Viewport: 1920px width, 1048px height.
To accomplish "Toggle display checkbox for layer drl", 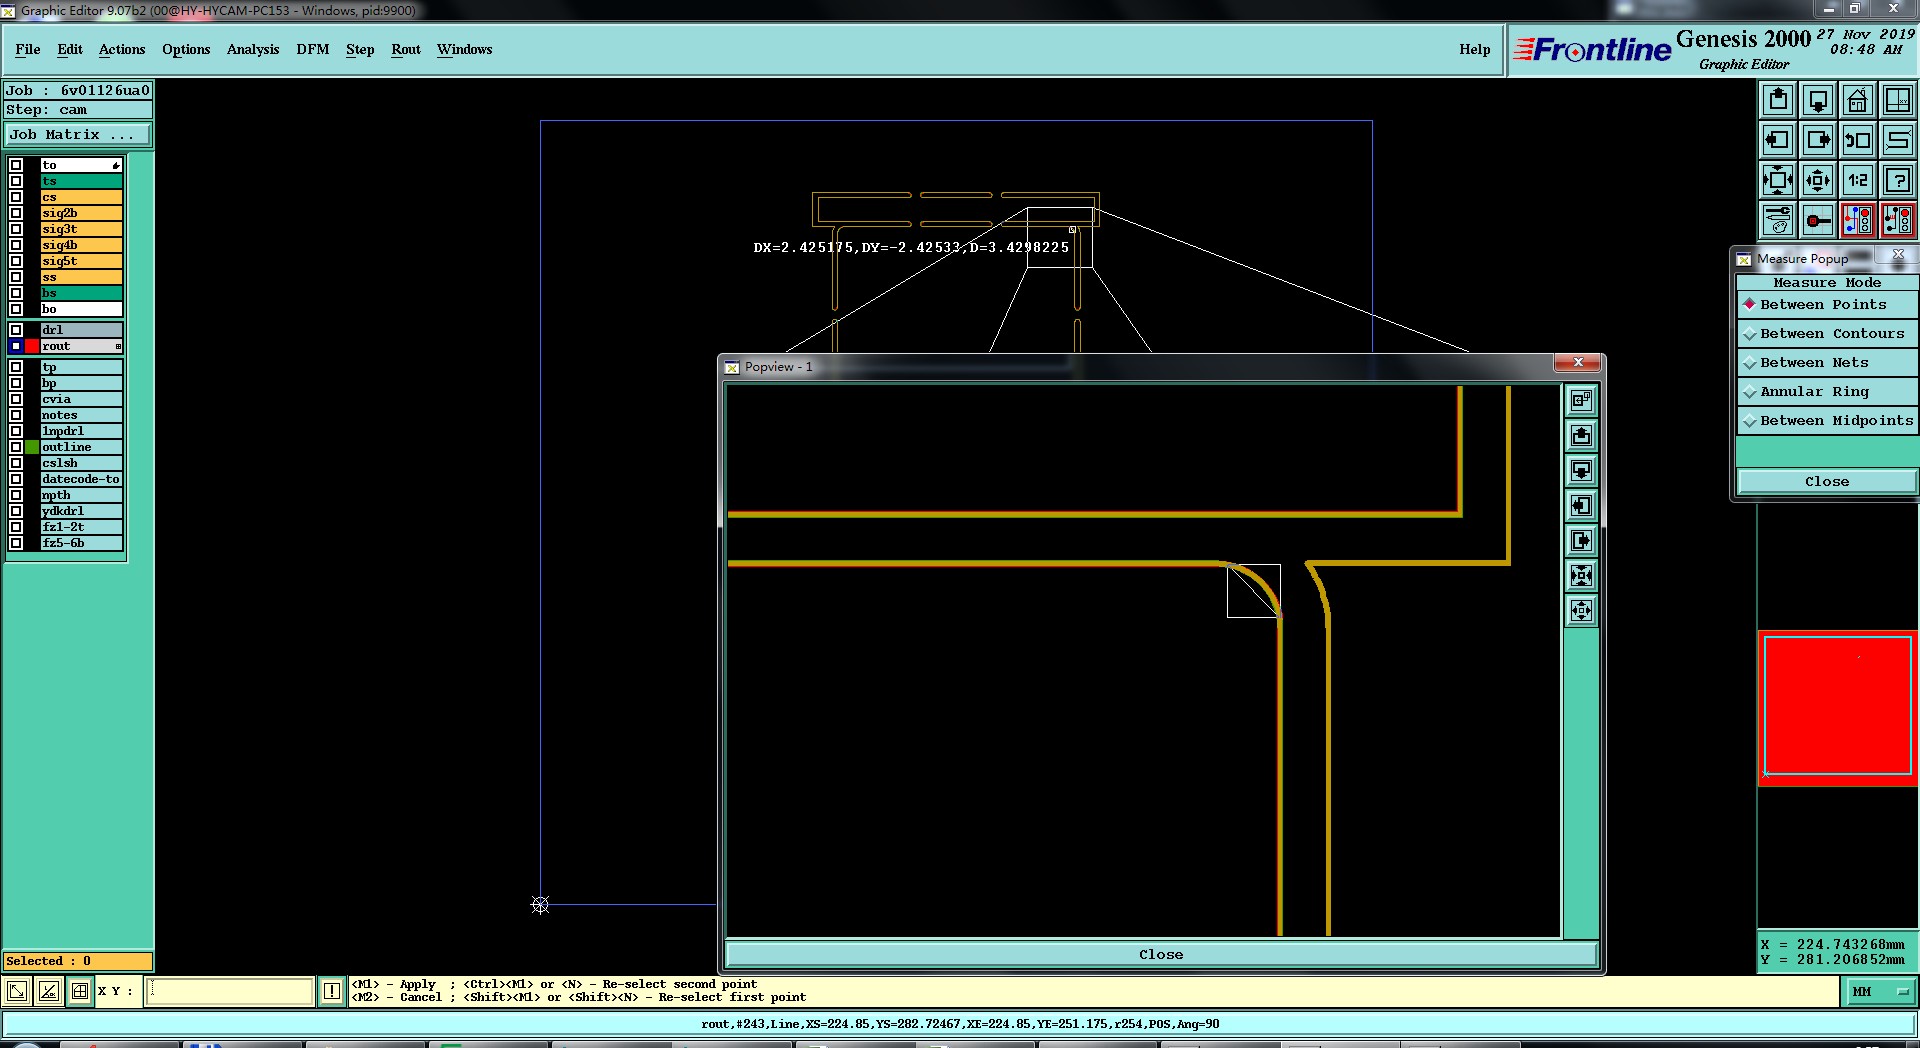I will click(x=16, y=330).
